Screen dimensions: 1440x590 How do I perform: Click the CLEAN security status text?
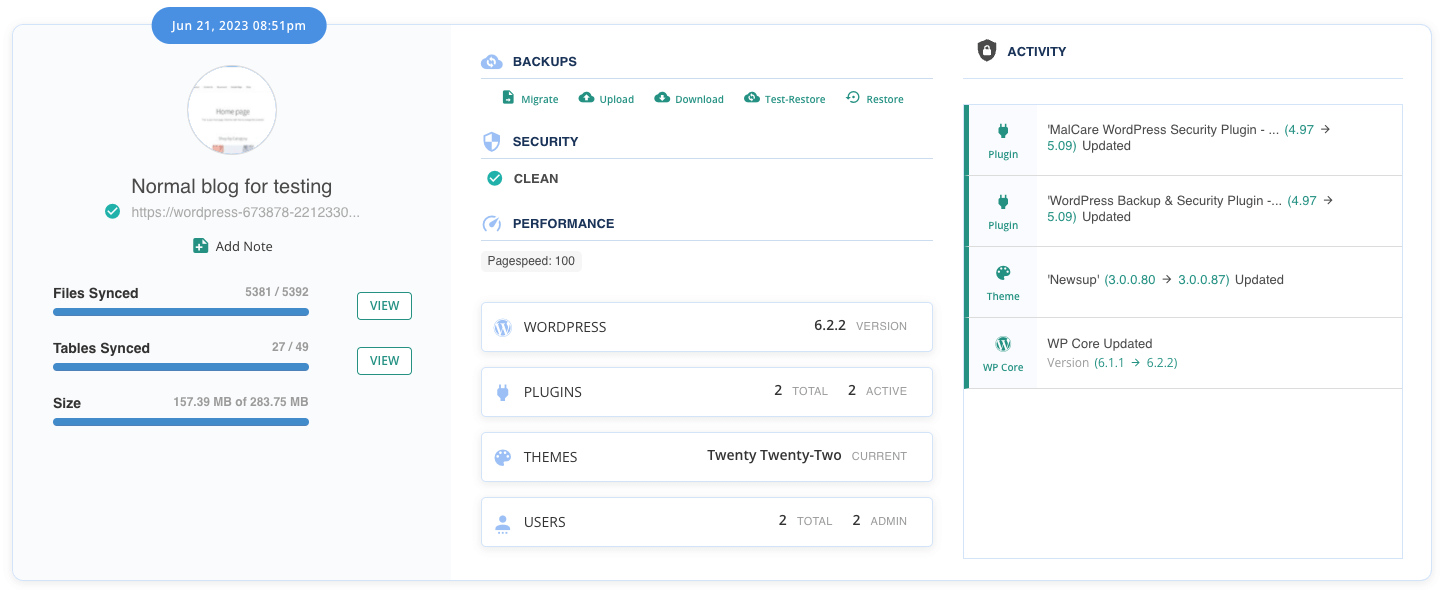pyautogui.click(x=536, y=179)
